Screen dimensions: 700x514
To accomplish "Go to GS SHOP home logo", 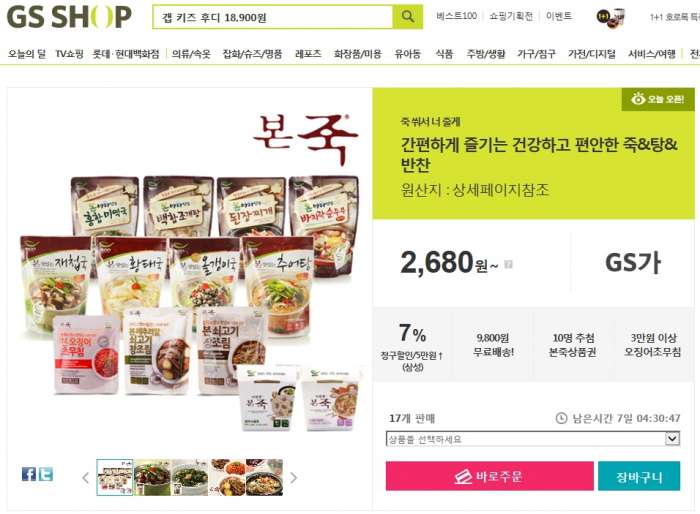I will [x=69, y=17].
